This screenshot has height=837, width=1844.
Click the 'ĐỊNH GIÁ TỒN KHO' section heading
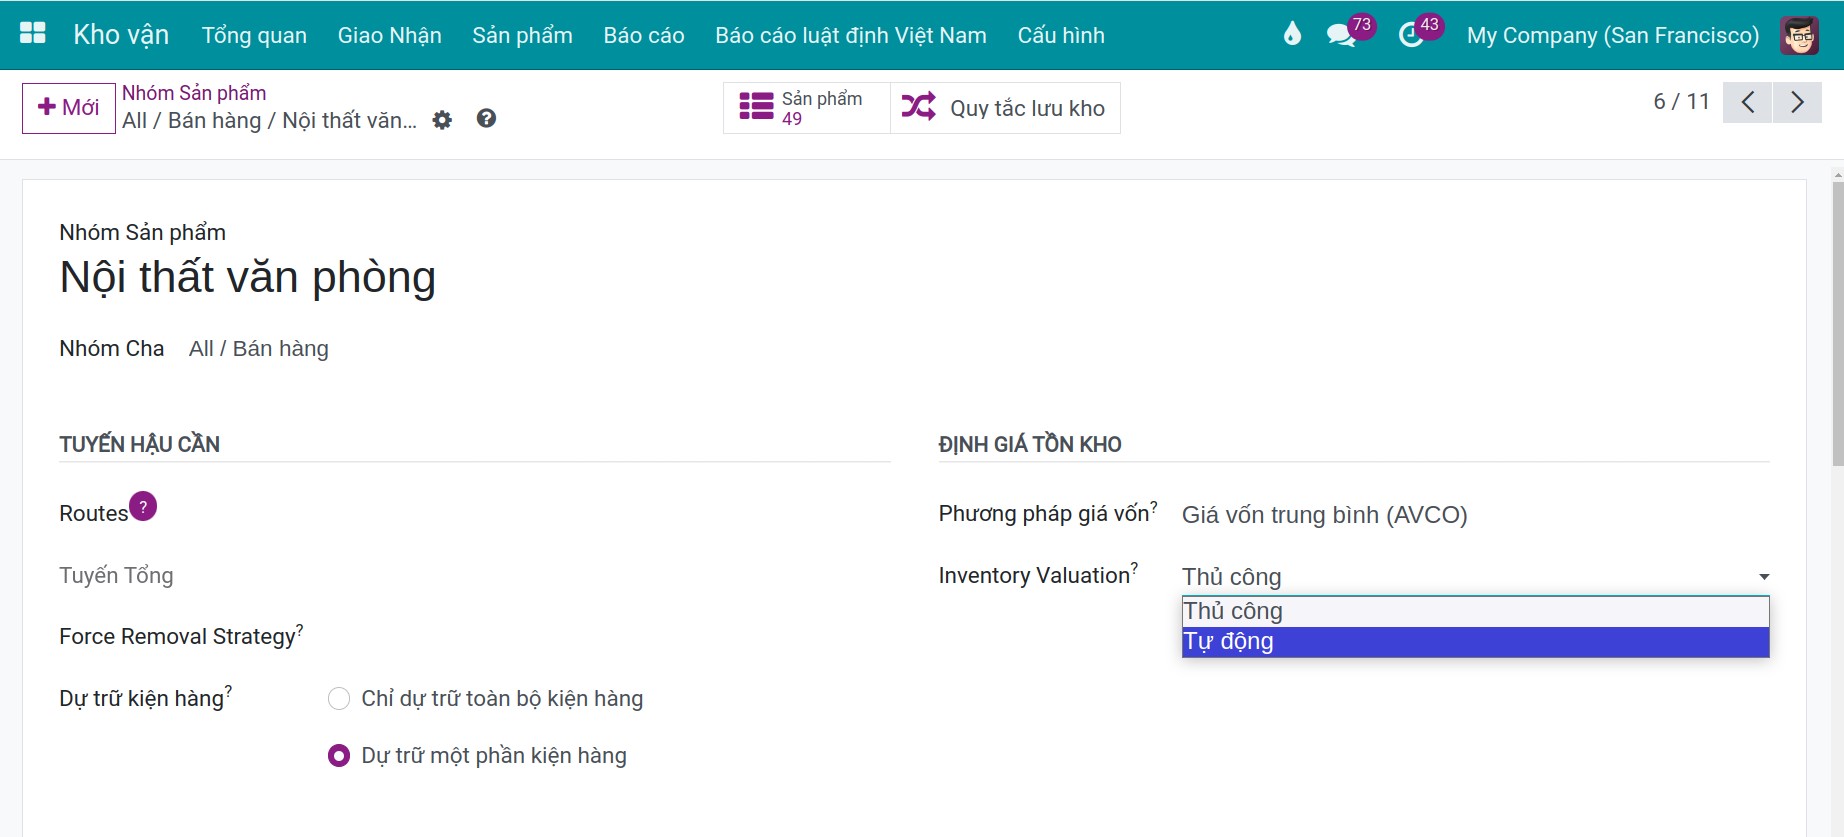(x=1030, y=444)
